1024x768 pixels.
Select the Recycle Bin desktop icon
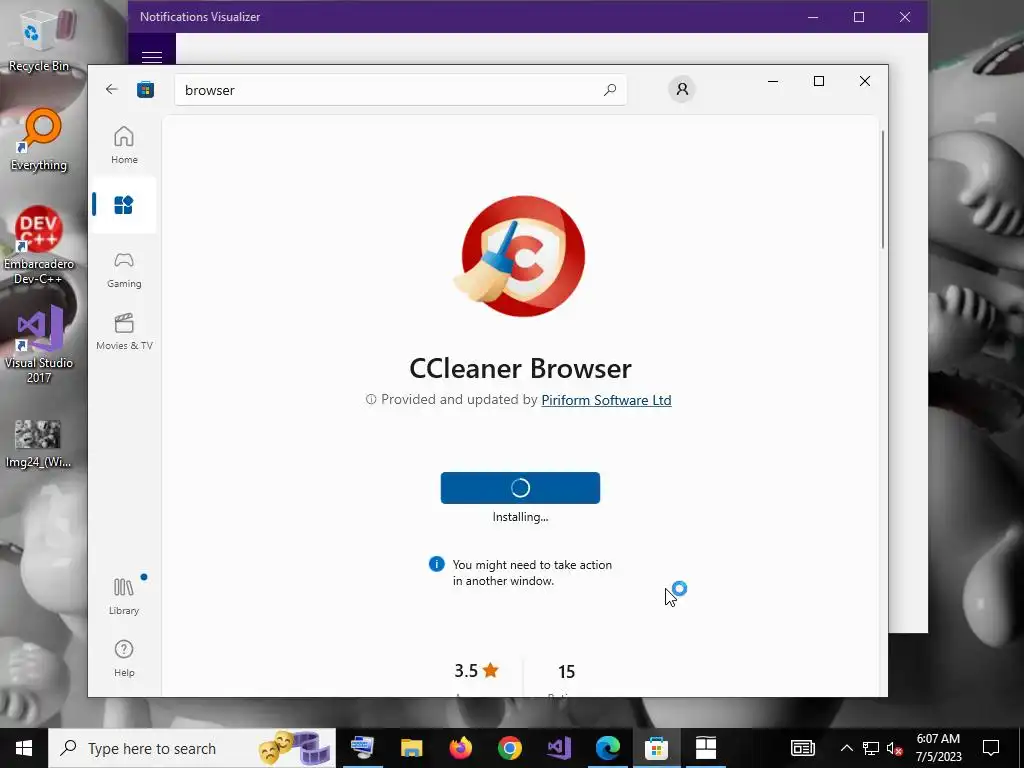click(39, 40)
